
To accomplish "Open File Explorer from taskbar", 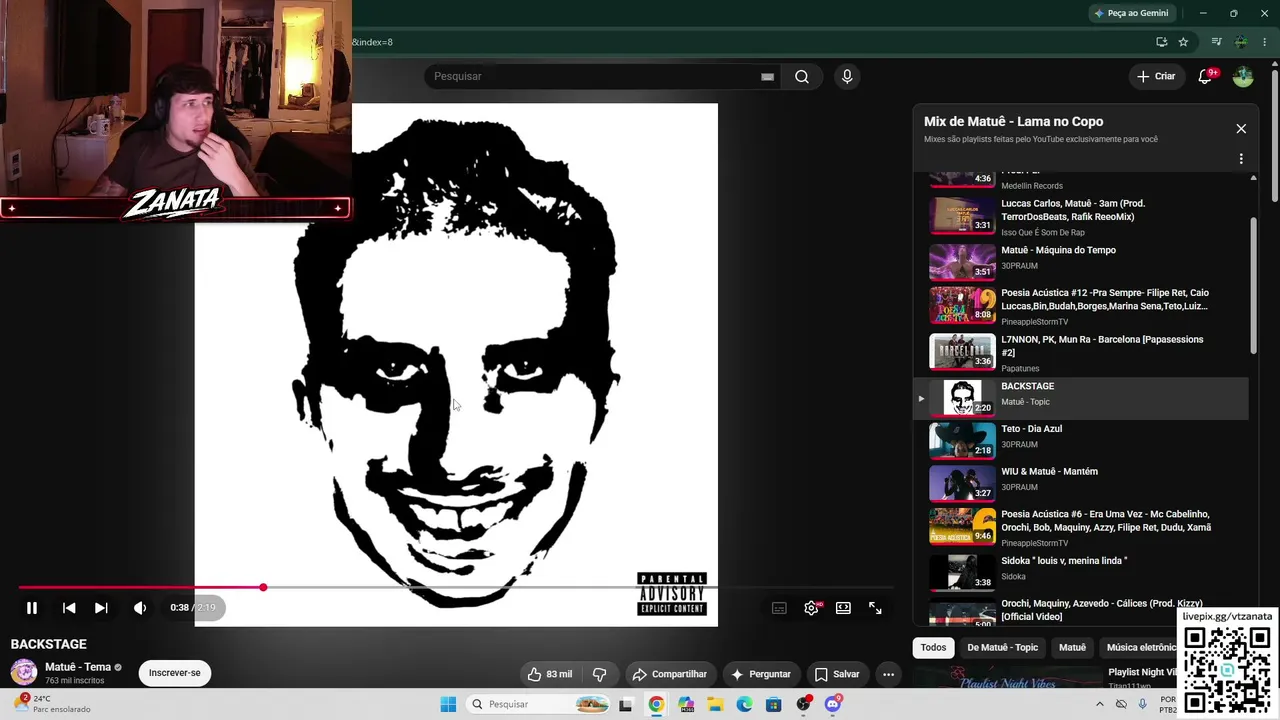I will pos(715,704).
